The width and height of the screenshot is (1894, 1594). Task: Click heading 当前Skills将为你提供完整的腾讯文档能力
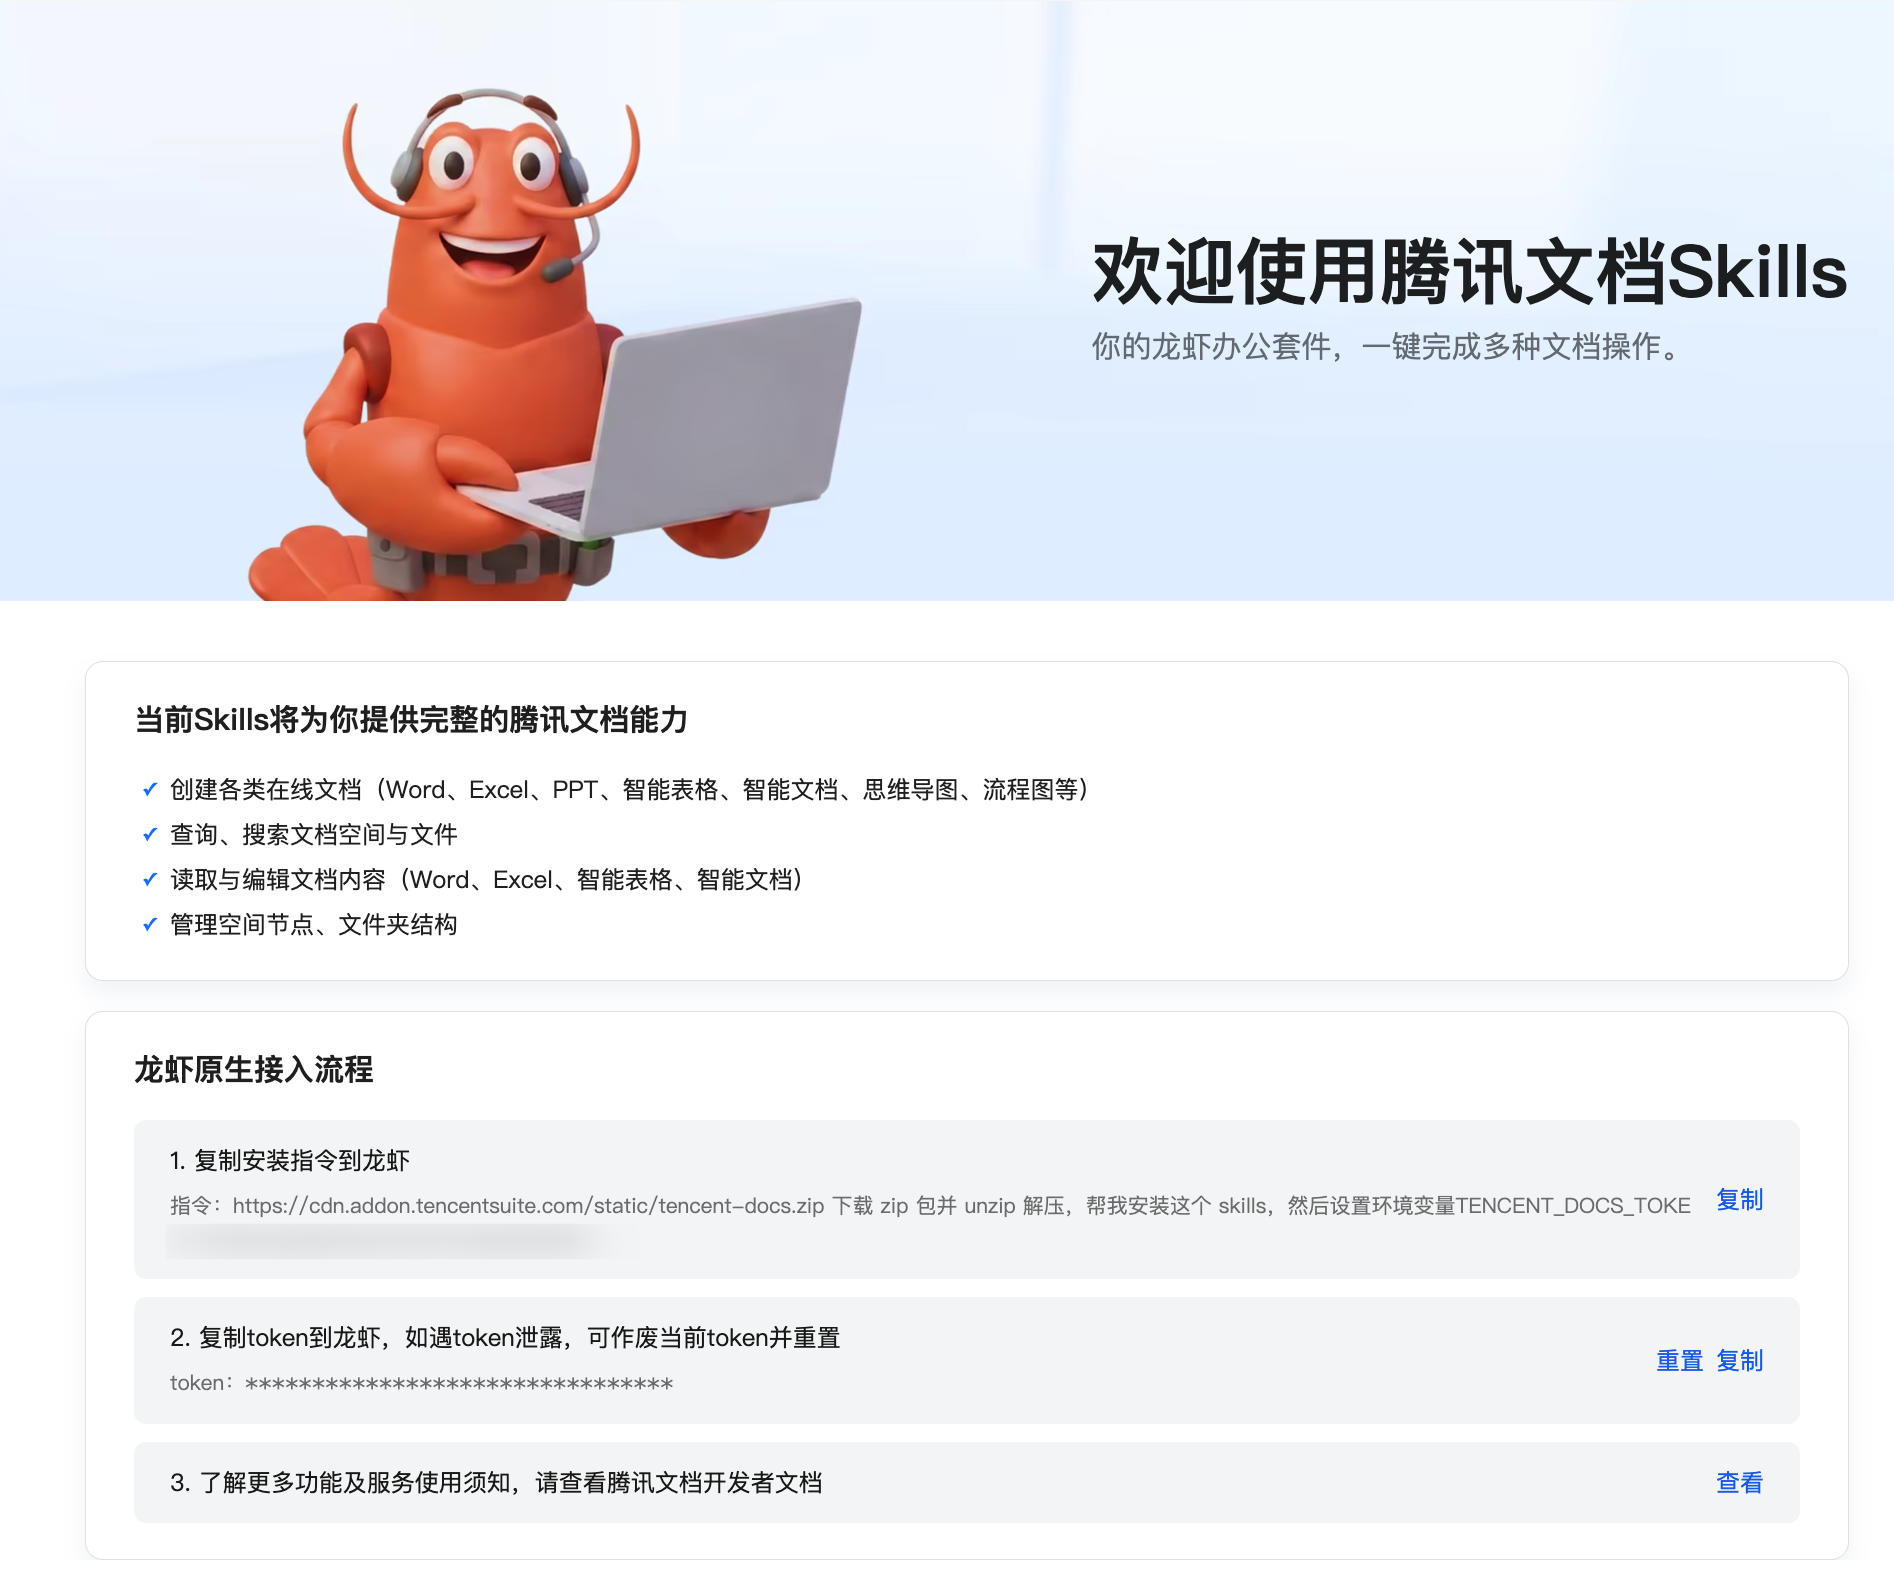click(411, 719)
